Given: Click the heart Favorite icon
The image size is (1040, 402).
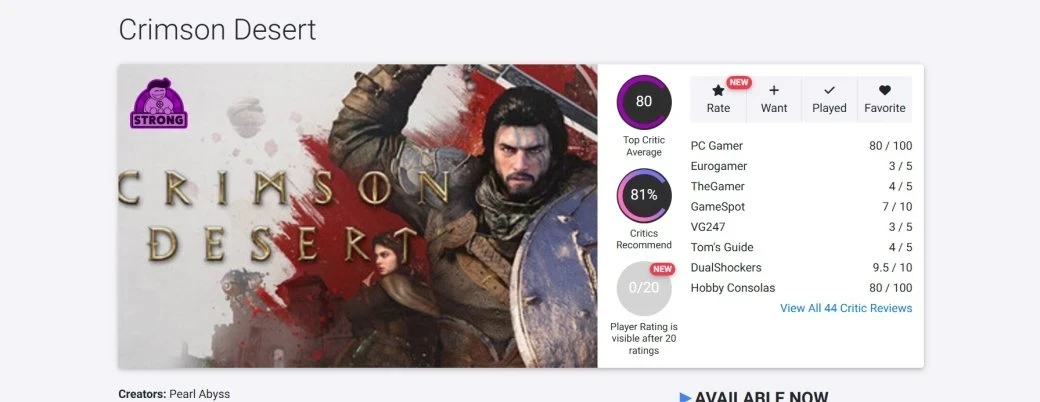Looking at the screenshot, I should (884, 91).
